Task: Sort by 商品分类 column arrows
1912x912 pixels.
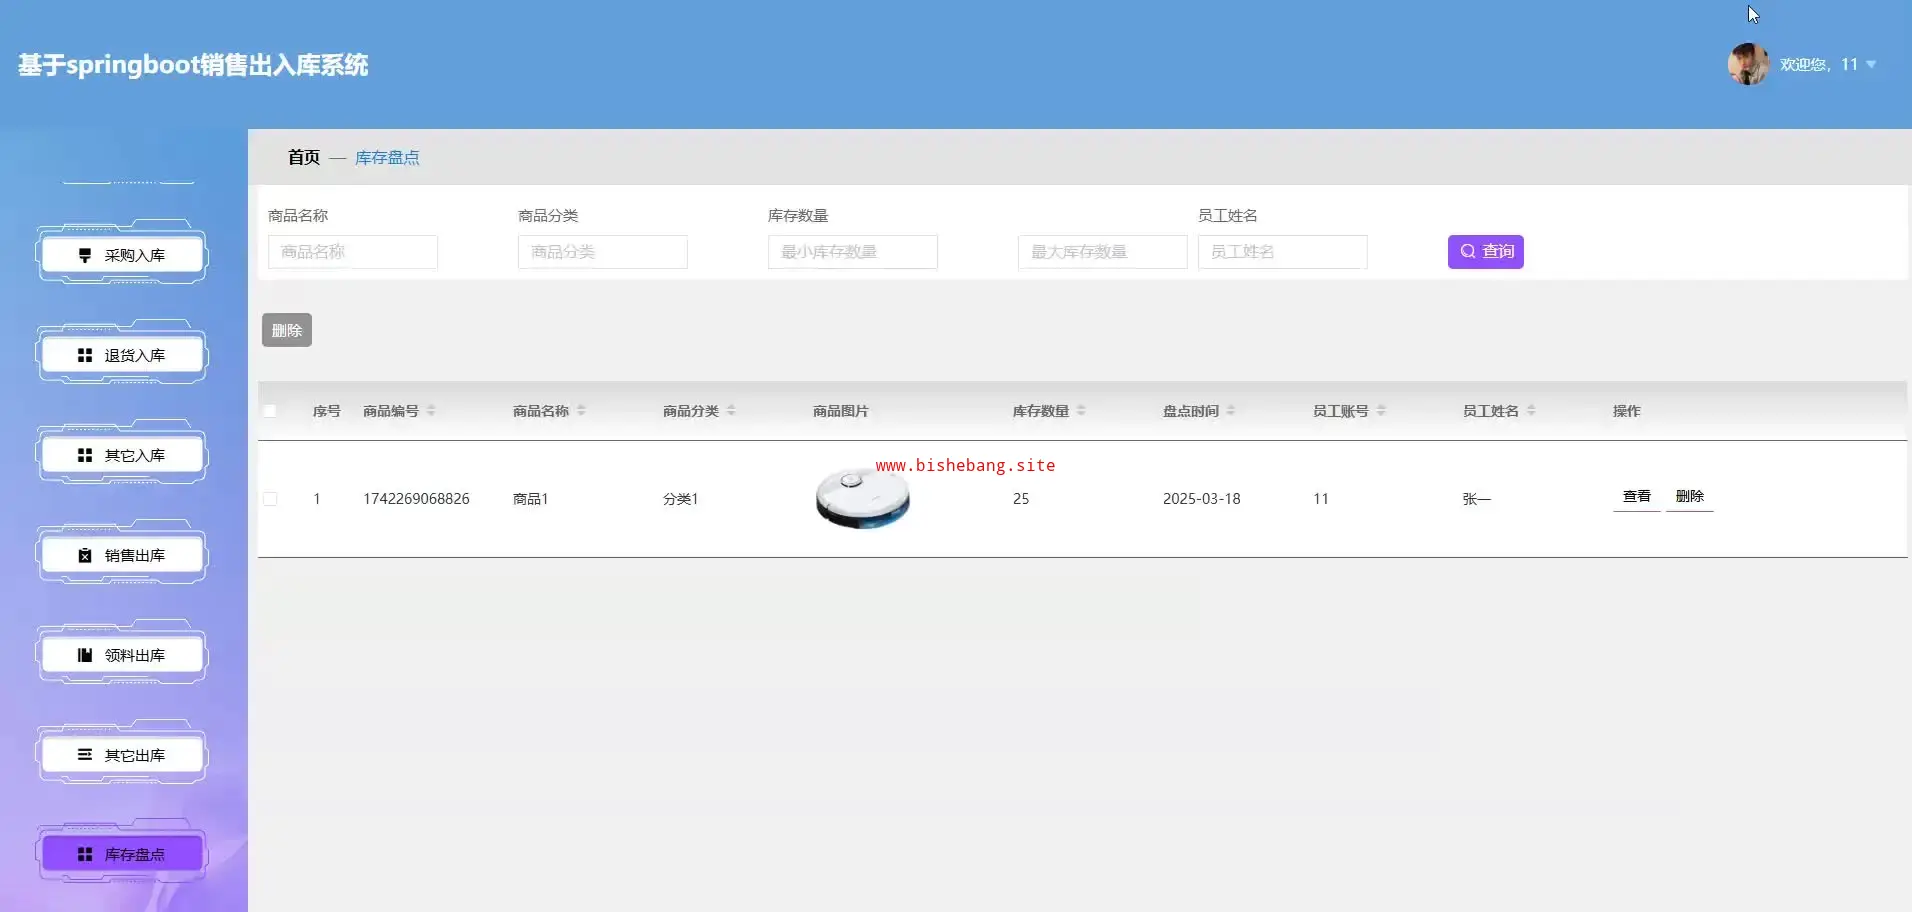Action: (731, 411)
